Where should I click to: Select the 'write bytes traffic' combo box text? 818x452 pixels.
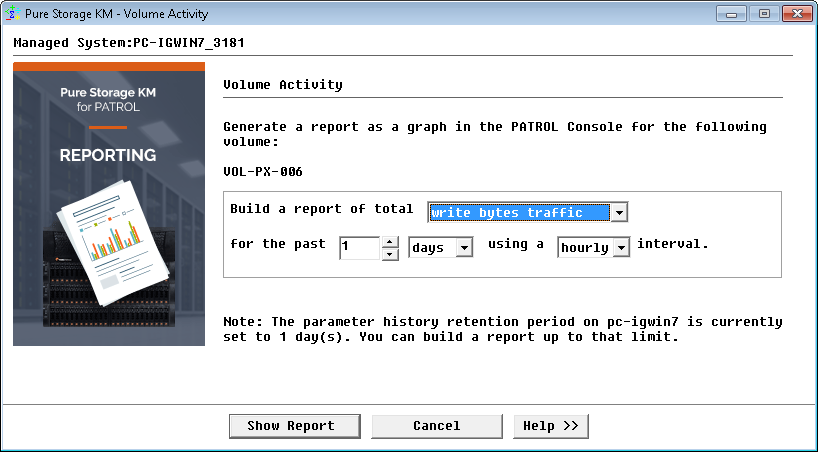pos(519,212)
